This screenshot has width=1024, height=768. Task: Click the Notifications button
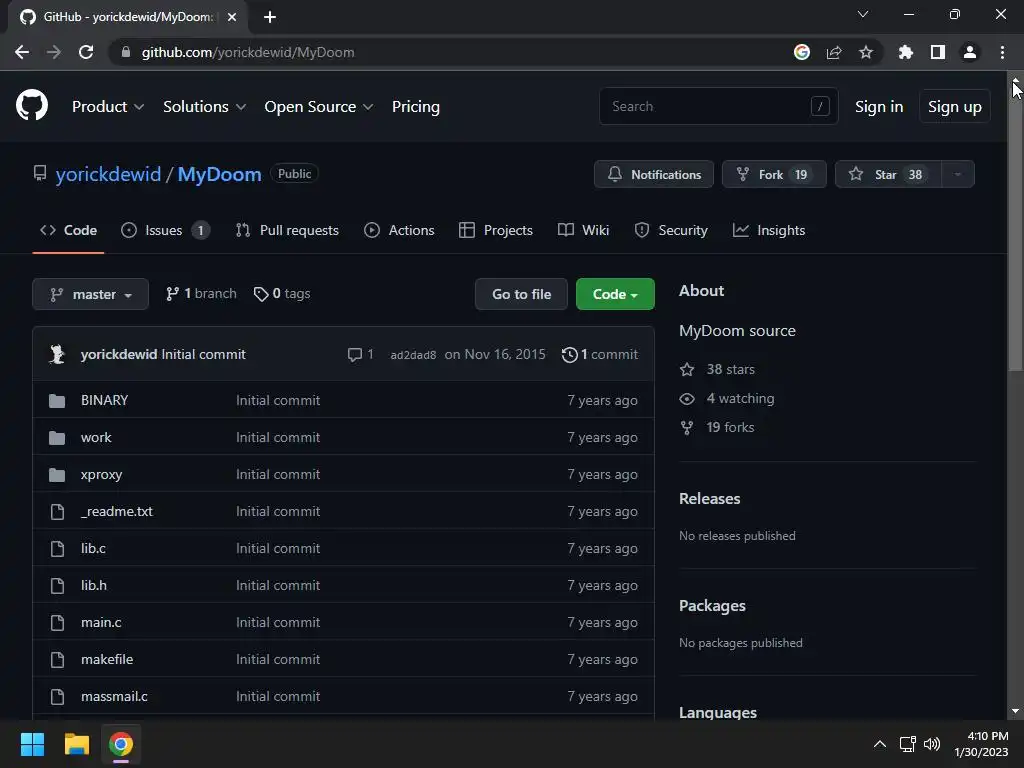tap(654, 174)
